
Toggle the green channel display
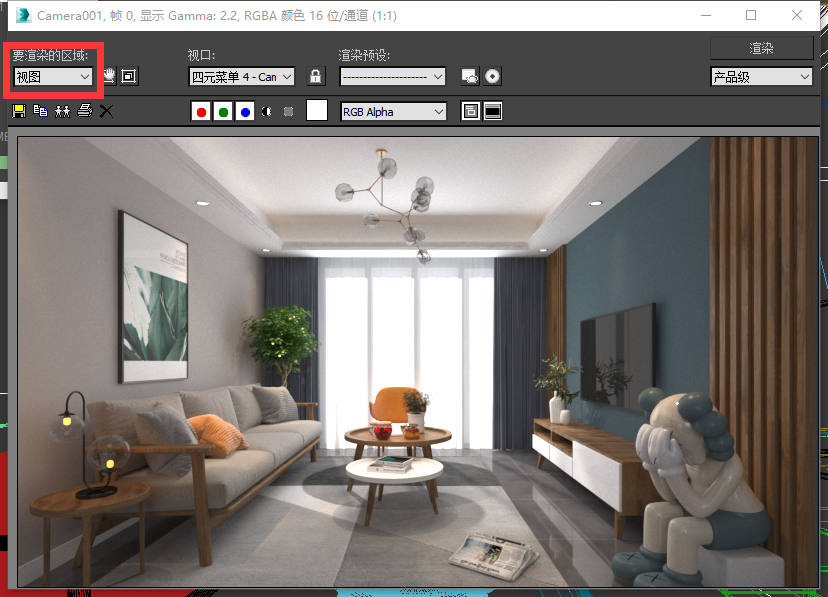tap(223, 112)
